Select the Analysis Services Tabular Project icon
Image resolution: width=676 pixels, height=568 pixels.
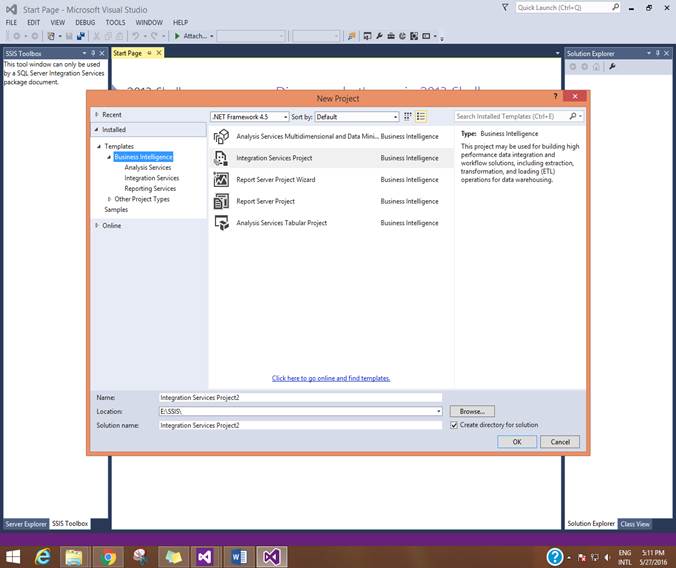pyautogui.click(x=221, y=223)
